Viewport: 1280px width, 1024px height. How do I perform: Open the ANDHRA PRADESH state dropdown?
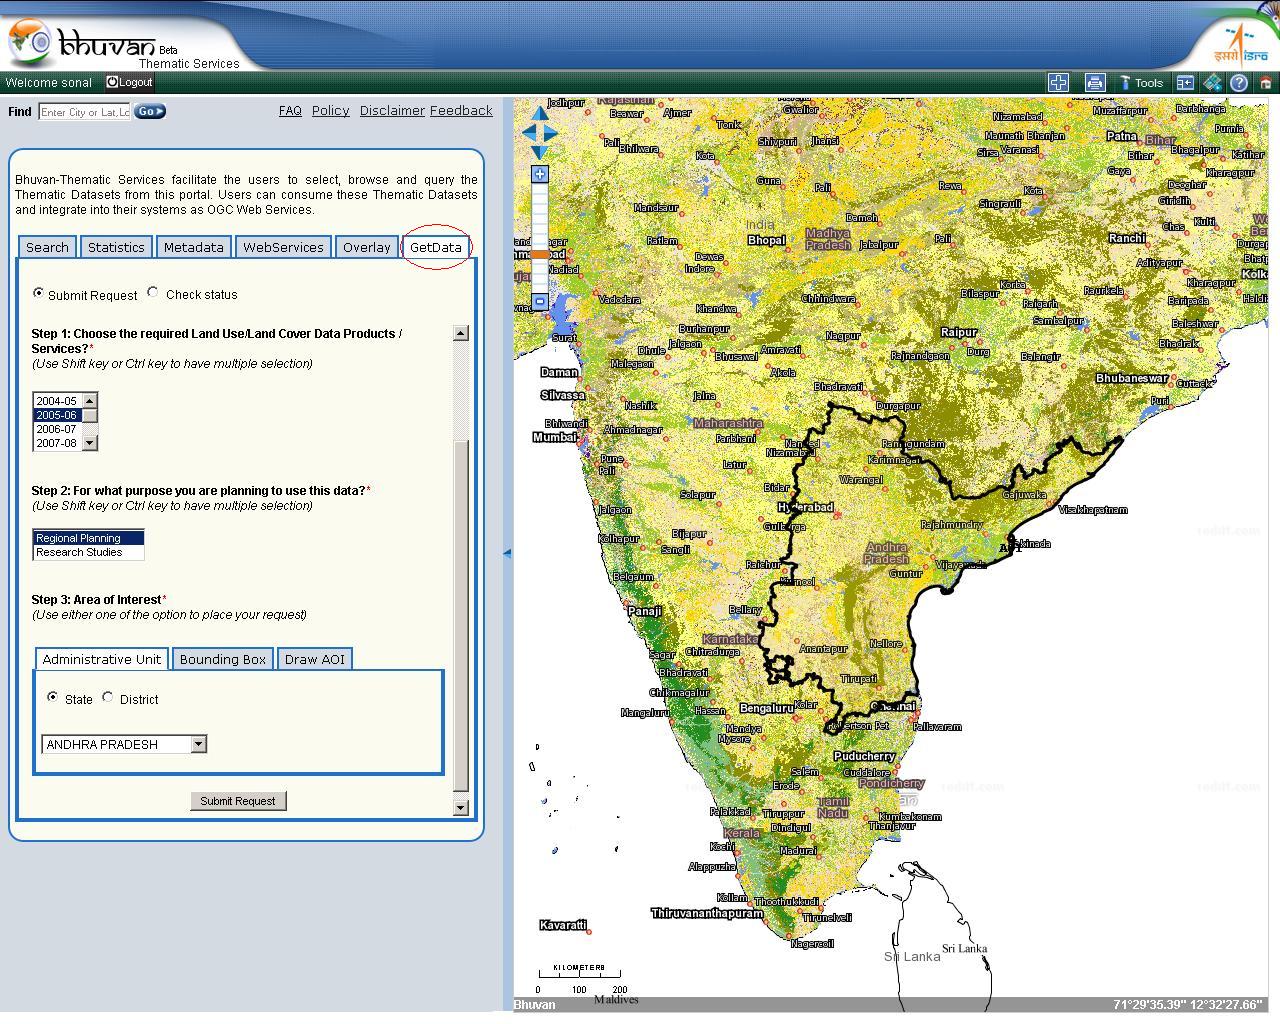124,744
